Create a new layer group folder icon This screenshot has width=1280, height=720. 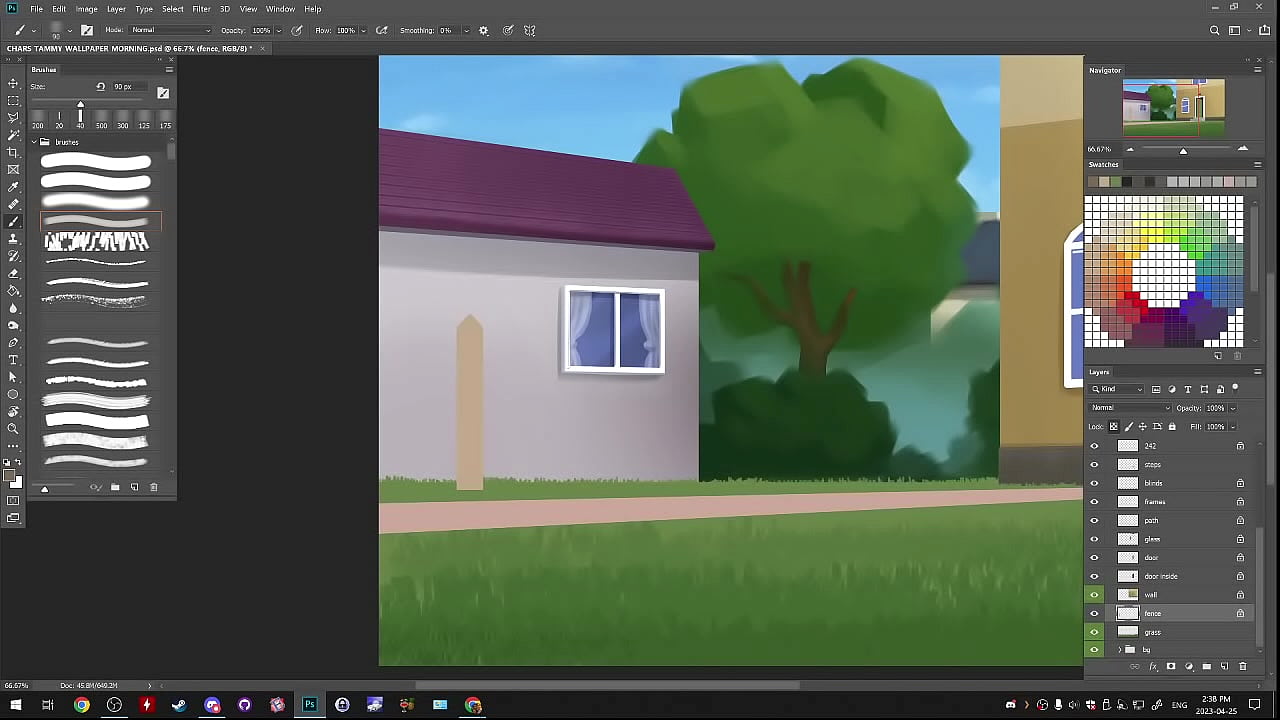(1207, 666)
